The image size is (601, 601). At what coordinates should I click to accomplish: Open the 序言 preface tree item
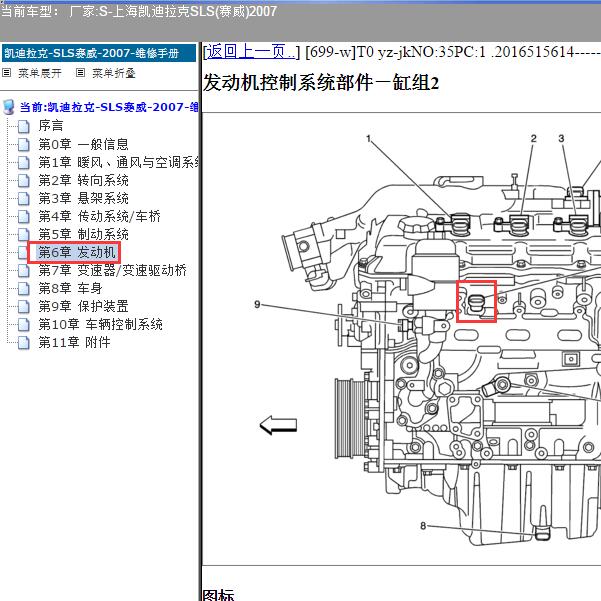point(51,126)
